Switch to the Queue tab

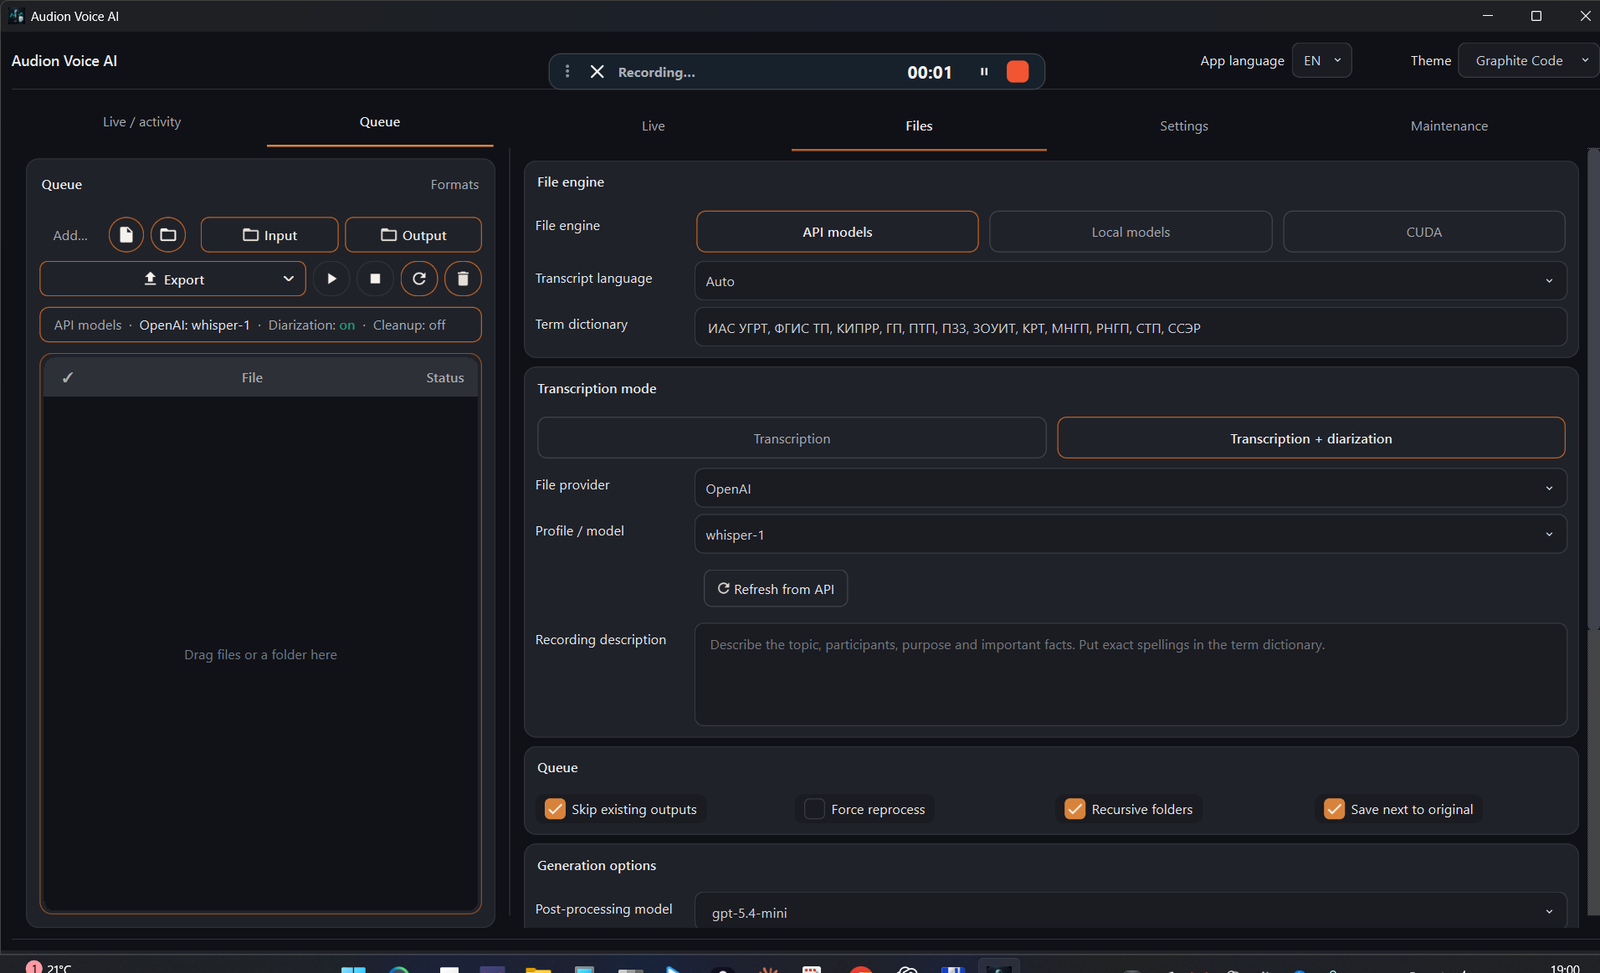(x=380, y=122)
